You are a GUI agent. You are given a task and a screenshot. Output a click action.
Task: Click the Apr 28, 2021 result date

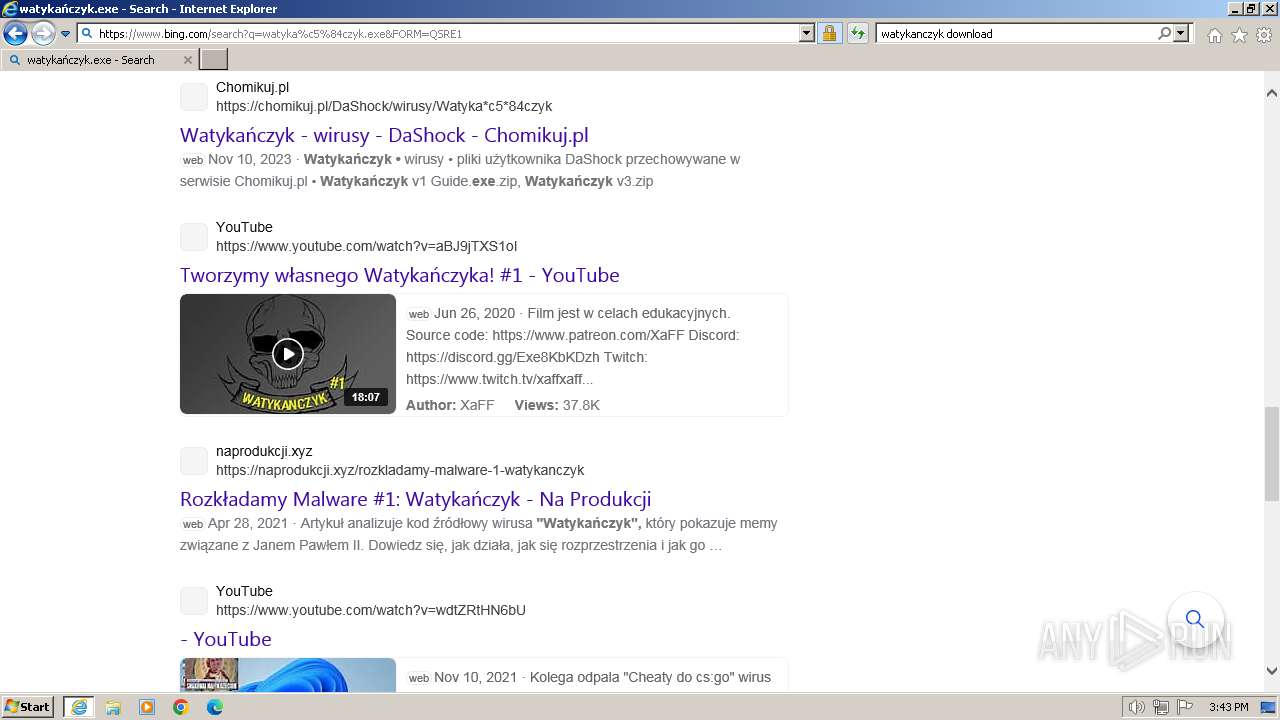(247, 523)
